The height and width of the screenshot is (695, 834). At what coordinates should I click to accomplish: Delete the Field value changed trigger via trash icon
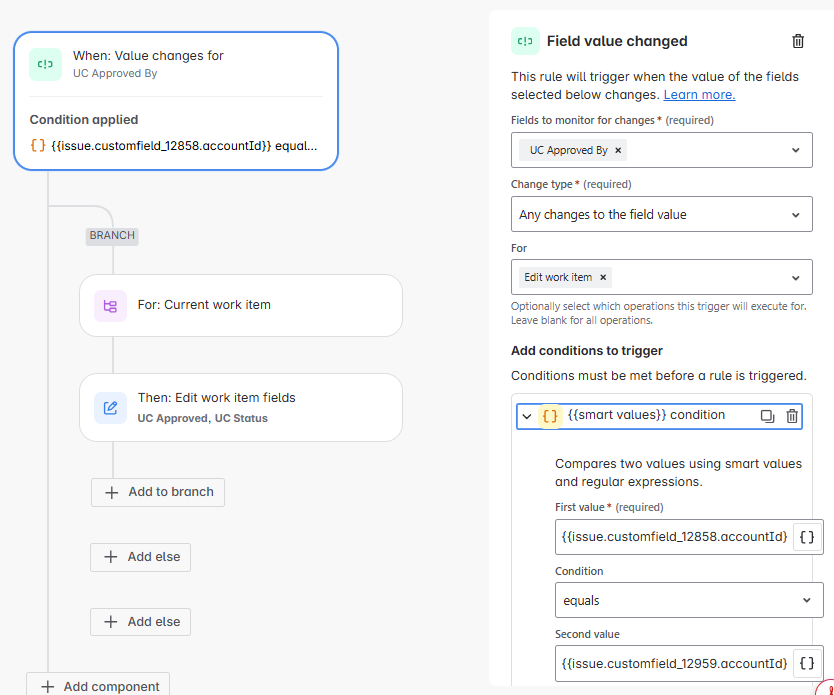(797, 41)
